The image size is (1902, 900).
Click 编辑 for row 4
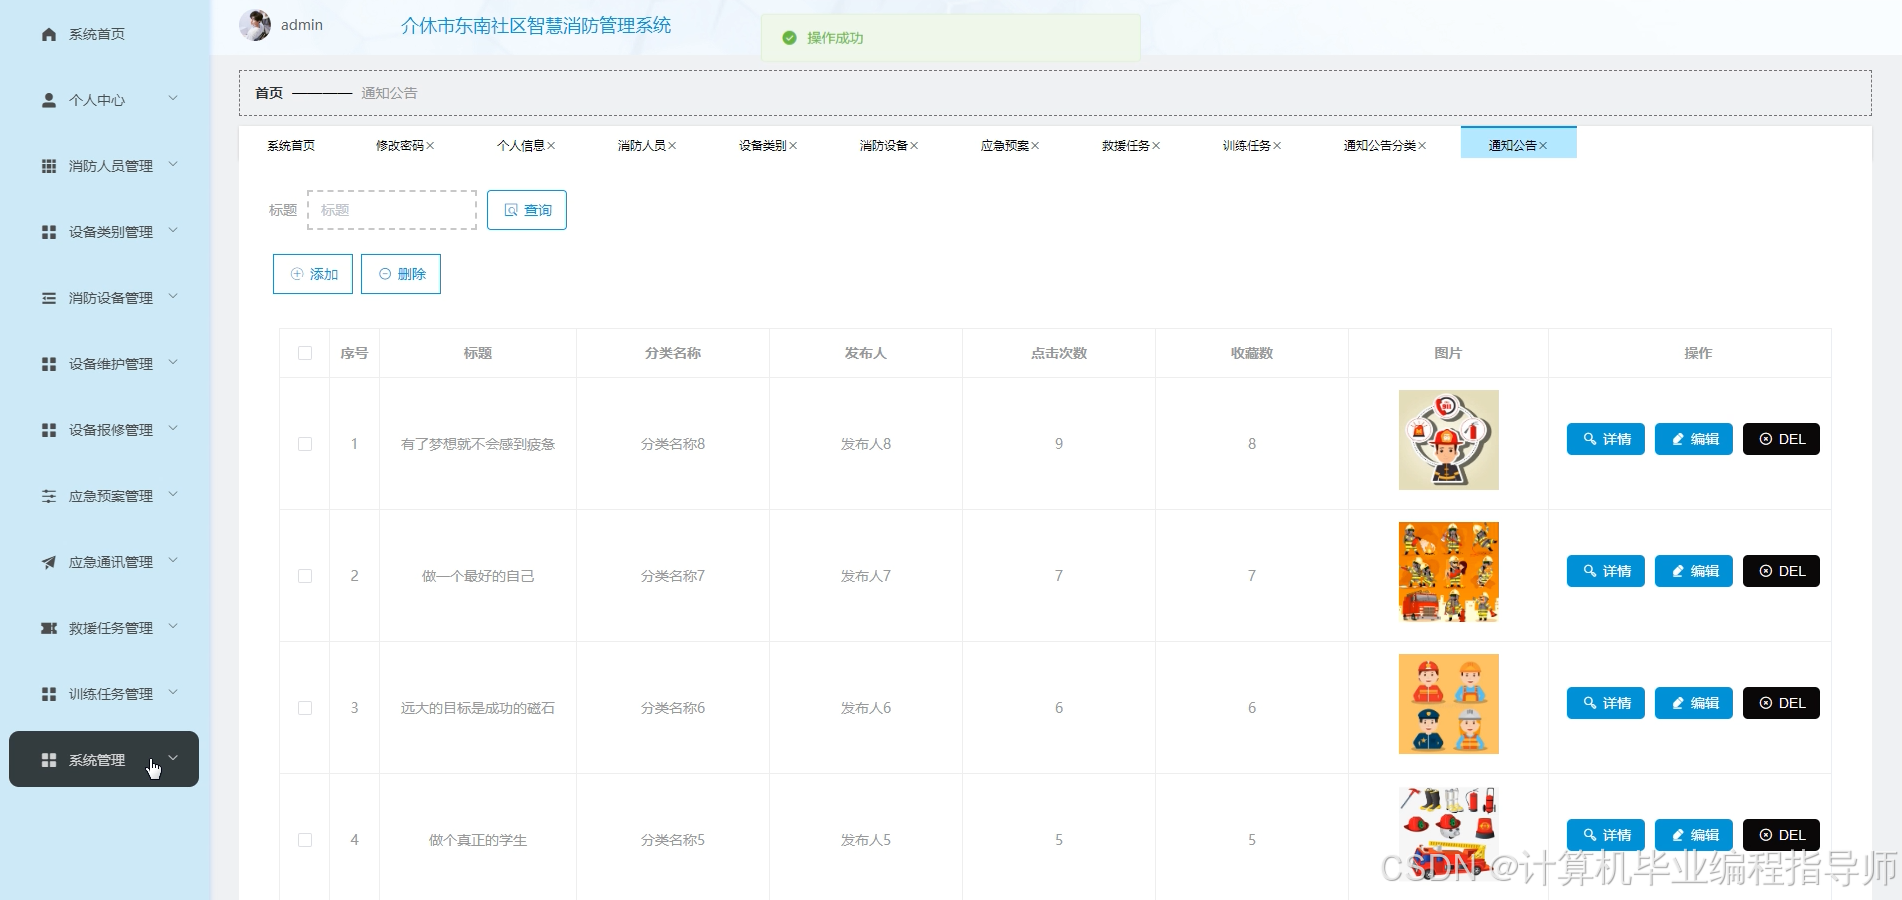click(x=1694, y=835)
